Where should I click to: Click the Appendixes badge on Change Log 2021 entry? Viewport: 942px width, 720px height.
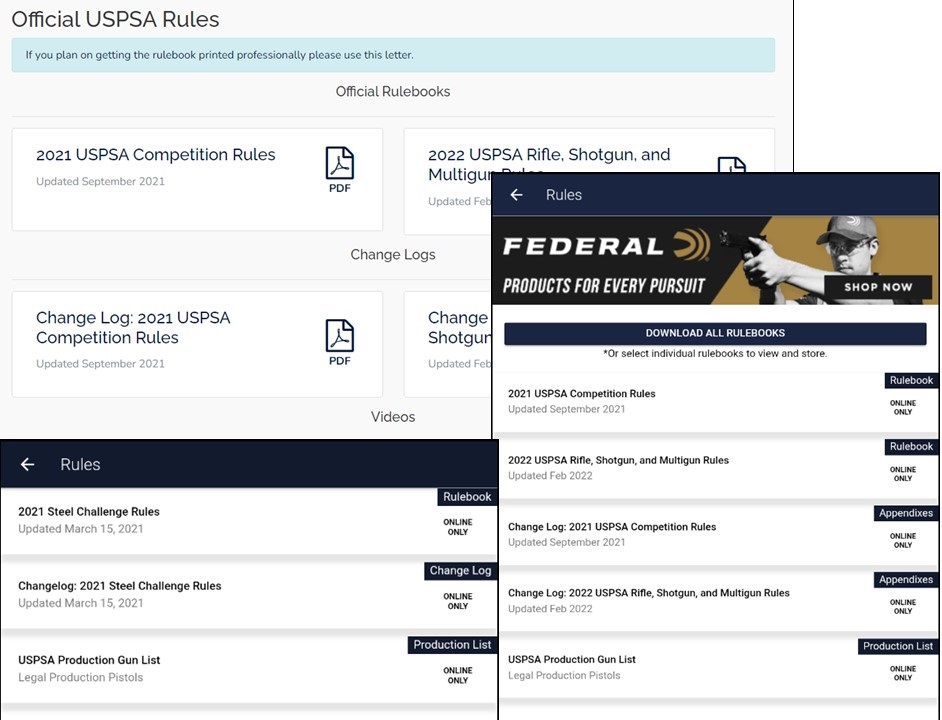(x=905, y=513)
